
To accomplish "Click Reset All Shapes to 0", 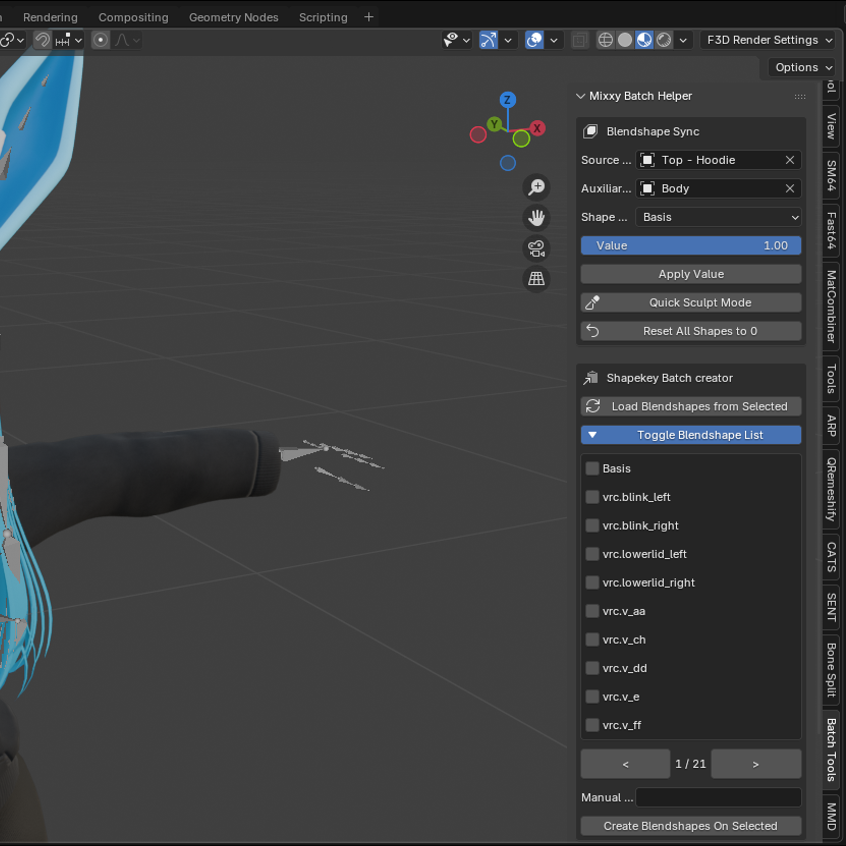I will (x=691, y=331).
